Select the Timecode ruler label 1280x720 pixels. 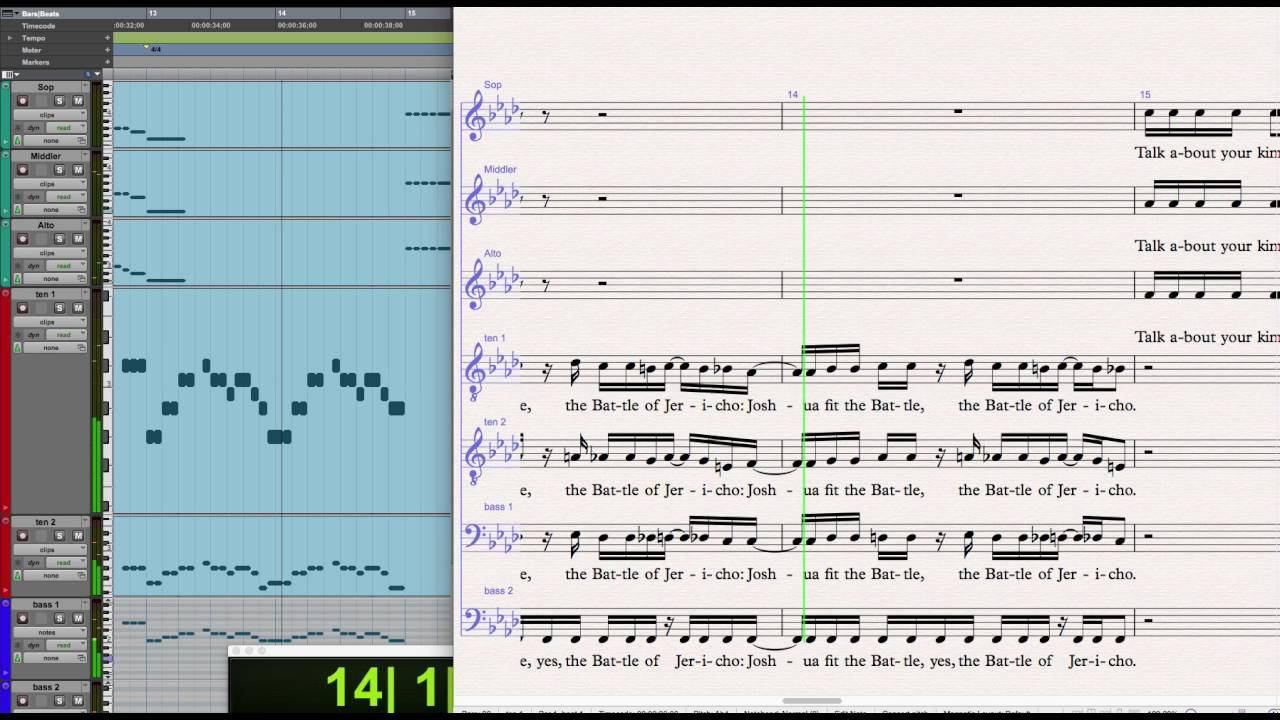coord(38,26)
